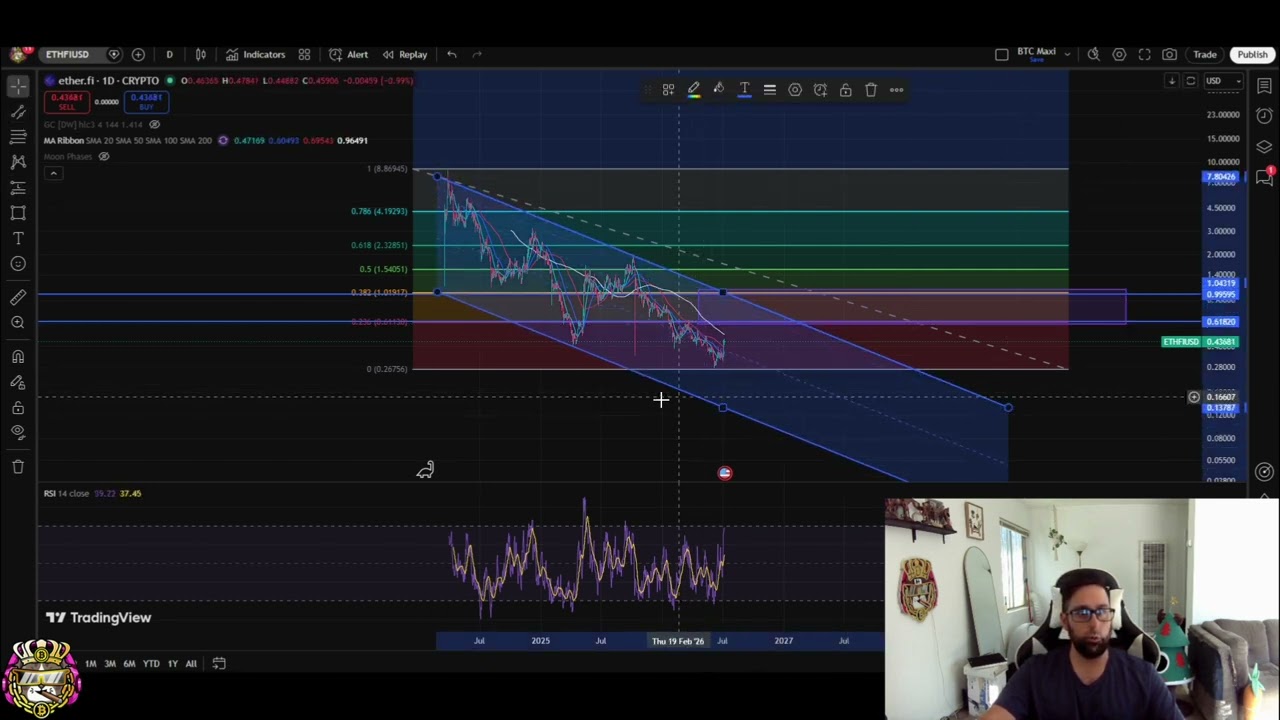Image resolution: width=1280 pixels, height=720 pixels.
Task: Select the geometric shapes tool
Action: coord(18,213)
